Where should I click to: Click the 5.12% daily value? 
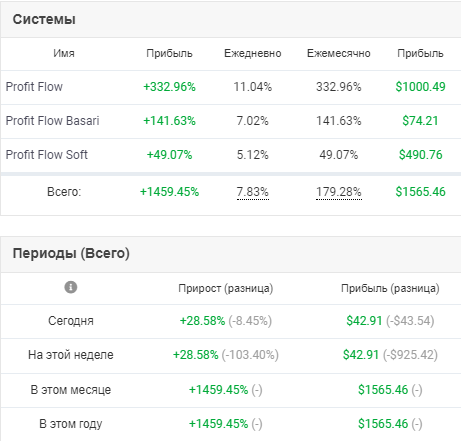[253, 155]
